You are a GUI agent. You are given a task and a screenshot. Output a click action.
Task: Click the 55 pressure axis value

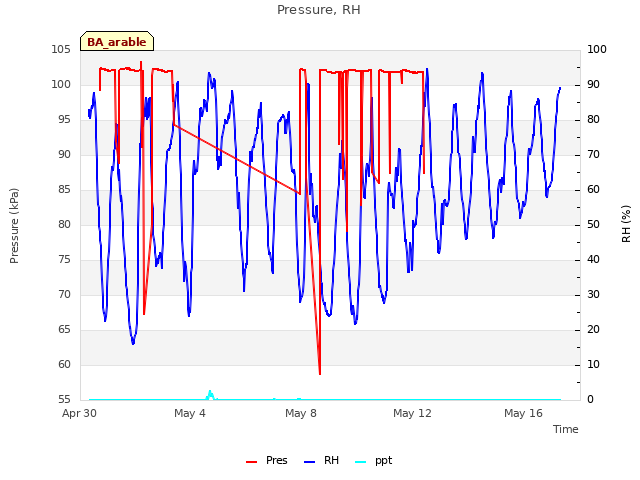tap(64, 399)
